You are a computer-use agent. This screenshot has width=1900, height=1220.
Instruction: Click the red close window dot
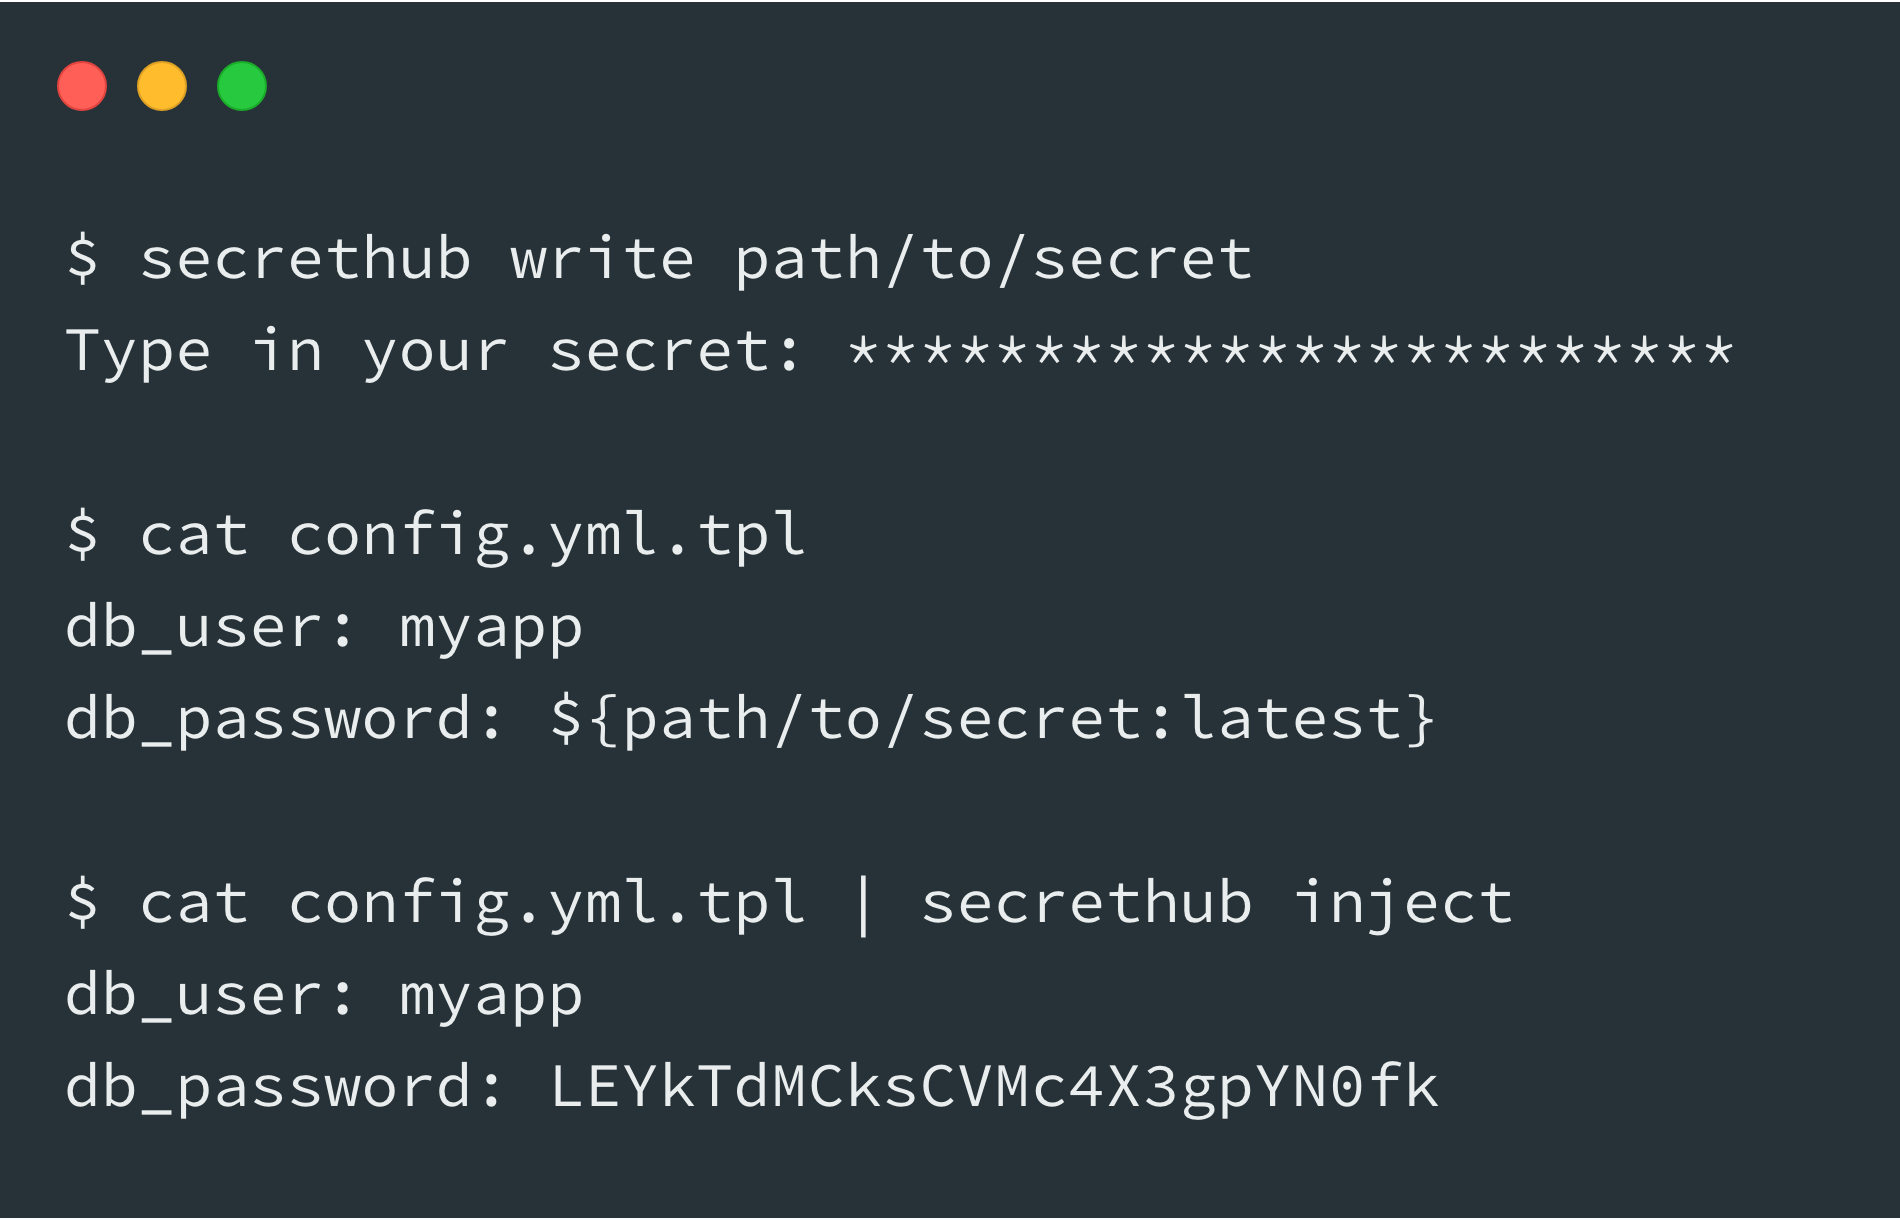(x=82, y=86)
